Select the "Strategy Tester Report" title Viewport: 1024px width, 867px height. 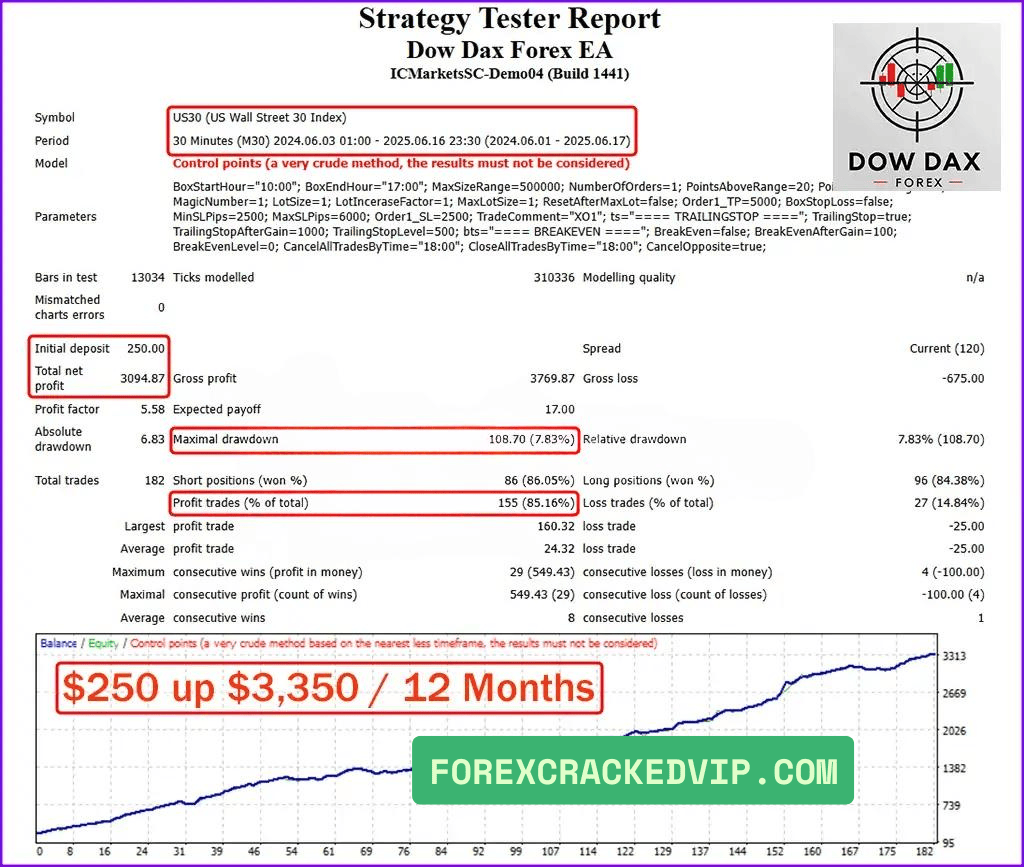pyautogui.click(x=509, y=18)
